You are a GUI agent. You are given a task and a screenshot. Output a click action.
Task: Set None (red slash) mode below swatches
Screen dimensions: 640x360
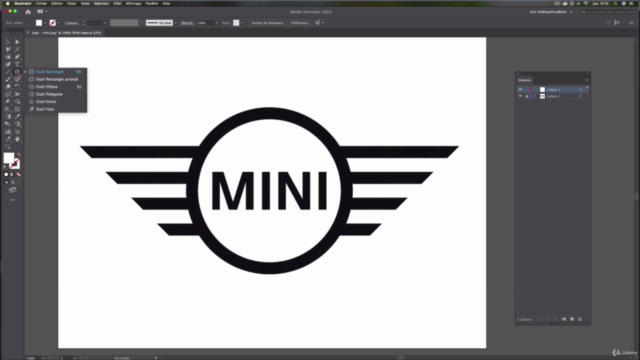(18, 175)
